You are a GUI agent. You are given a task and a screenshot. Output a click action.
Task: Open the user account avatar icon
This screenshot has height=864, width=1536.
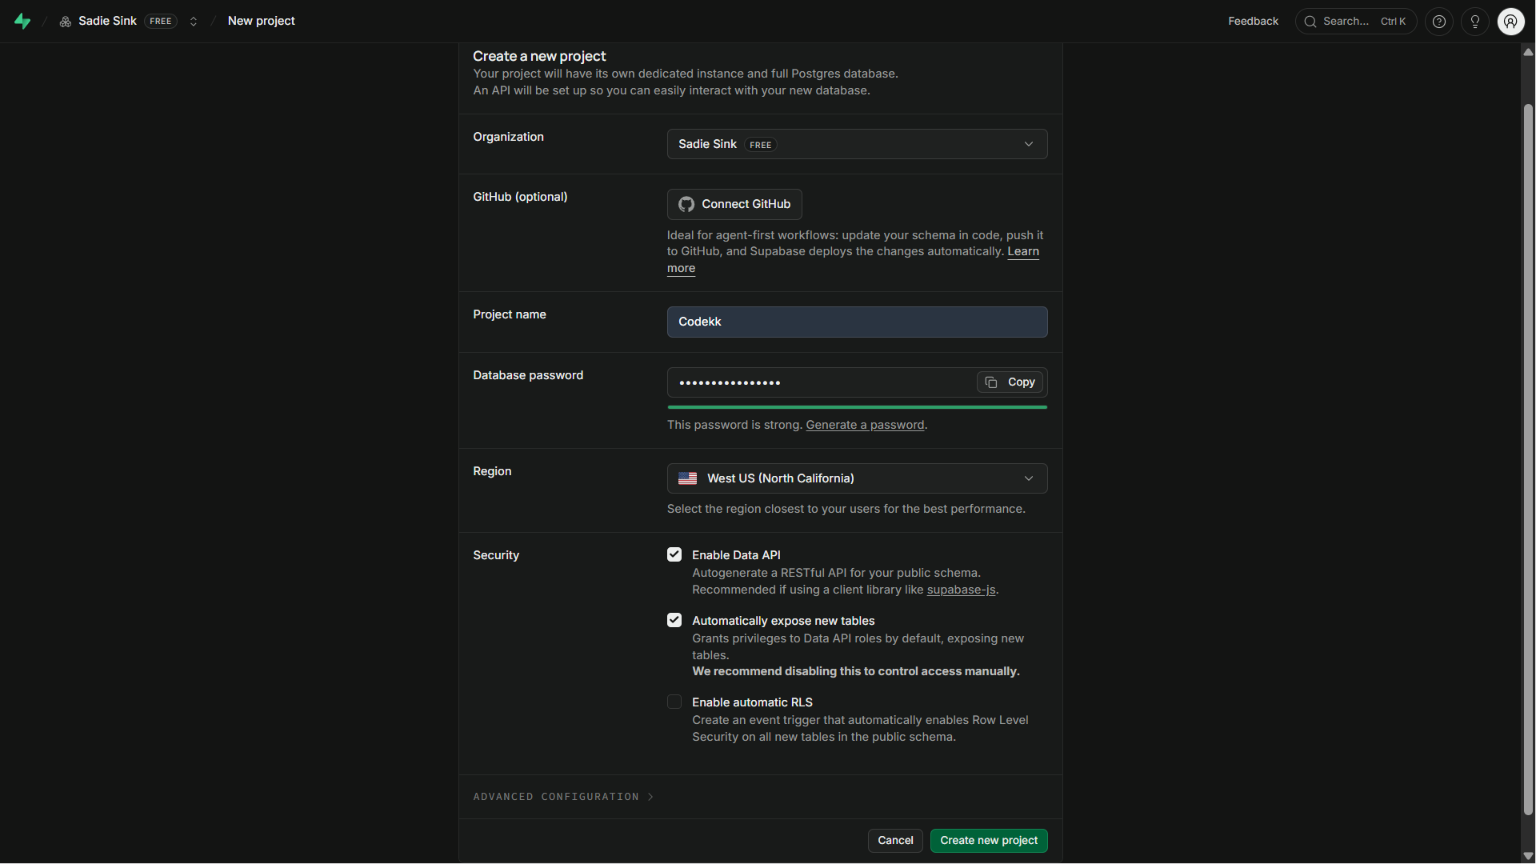click(x=1511, y=21)
